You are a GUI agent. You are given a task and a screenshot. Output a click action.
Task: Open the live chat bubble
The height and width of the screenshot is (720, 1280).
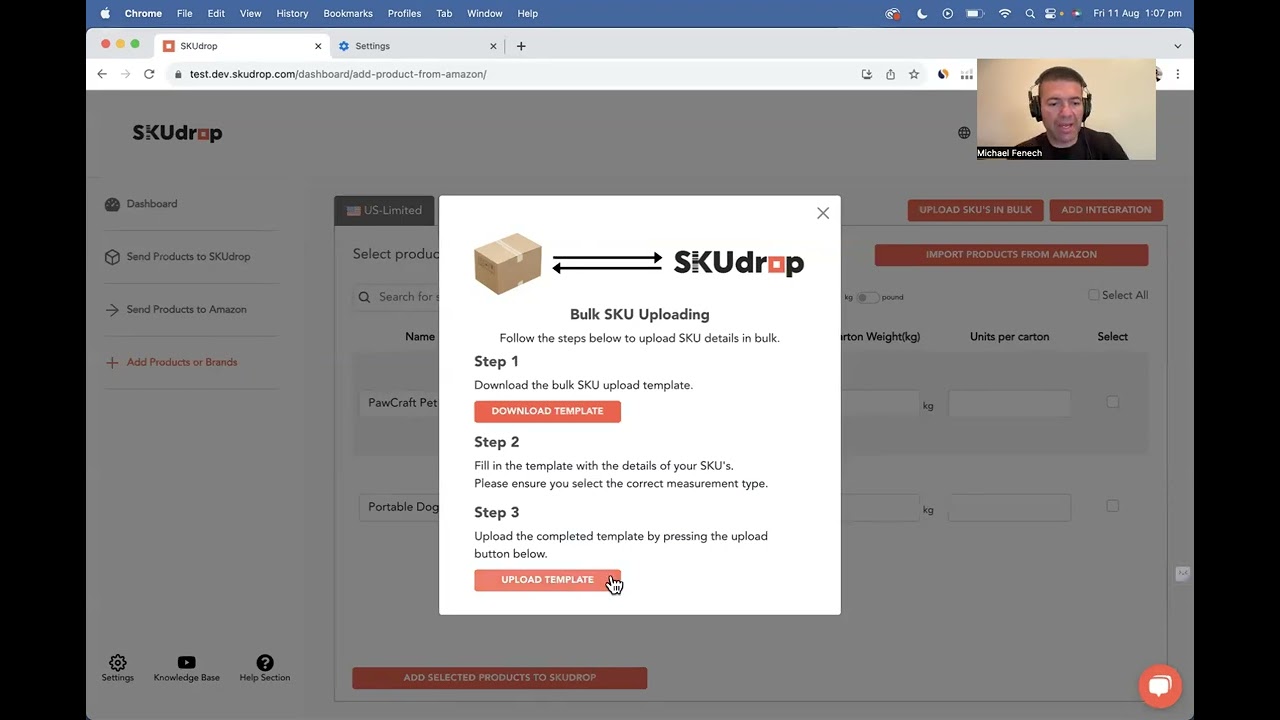click(x=1160, y=686)
